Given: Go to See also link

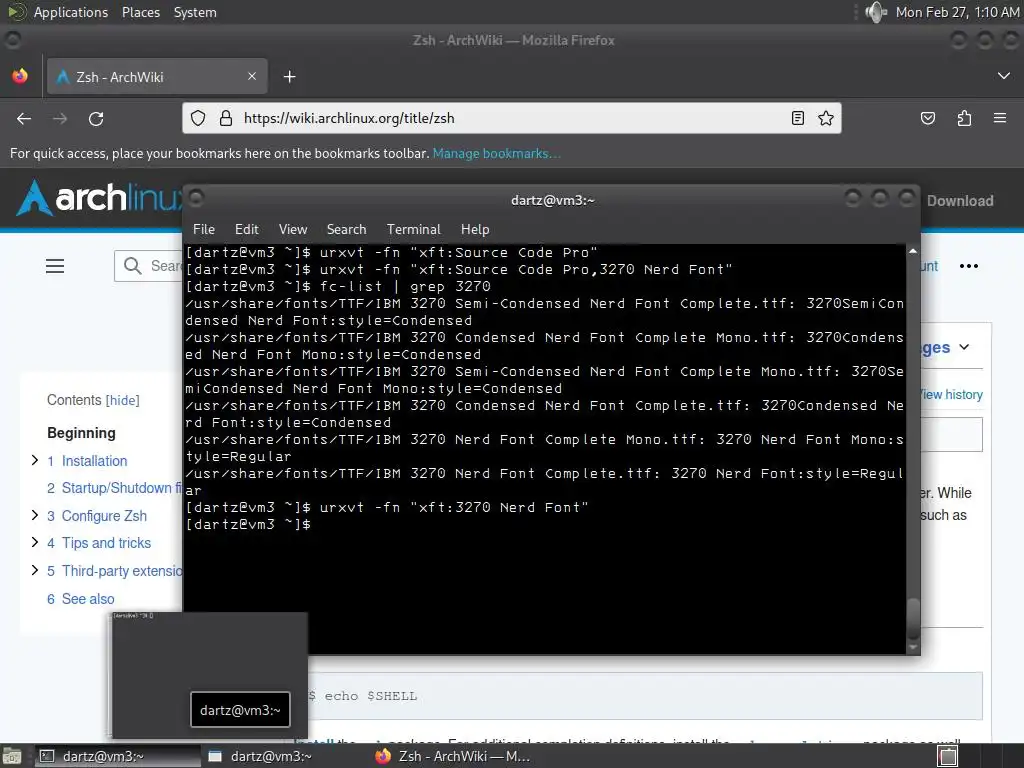Looking at the screenshot, I should pos(88,599).
